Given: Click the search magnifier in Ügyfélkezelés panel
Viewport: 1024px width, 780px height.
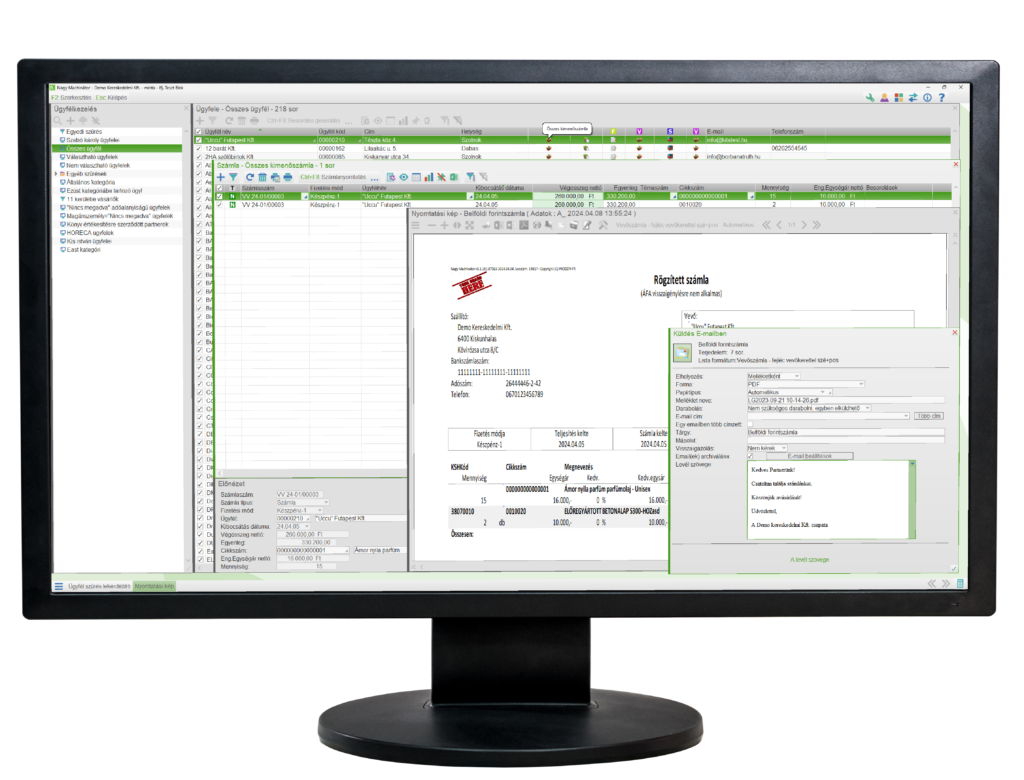Looking at the screenshot, I should pos(57,120).
